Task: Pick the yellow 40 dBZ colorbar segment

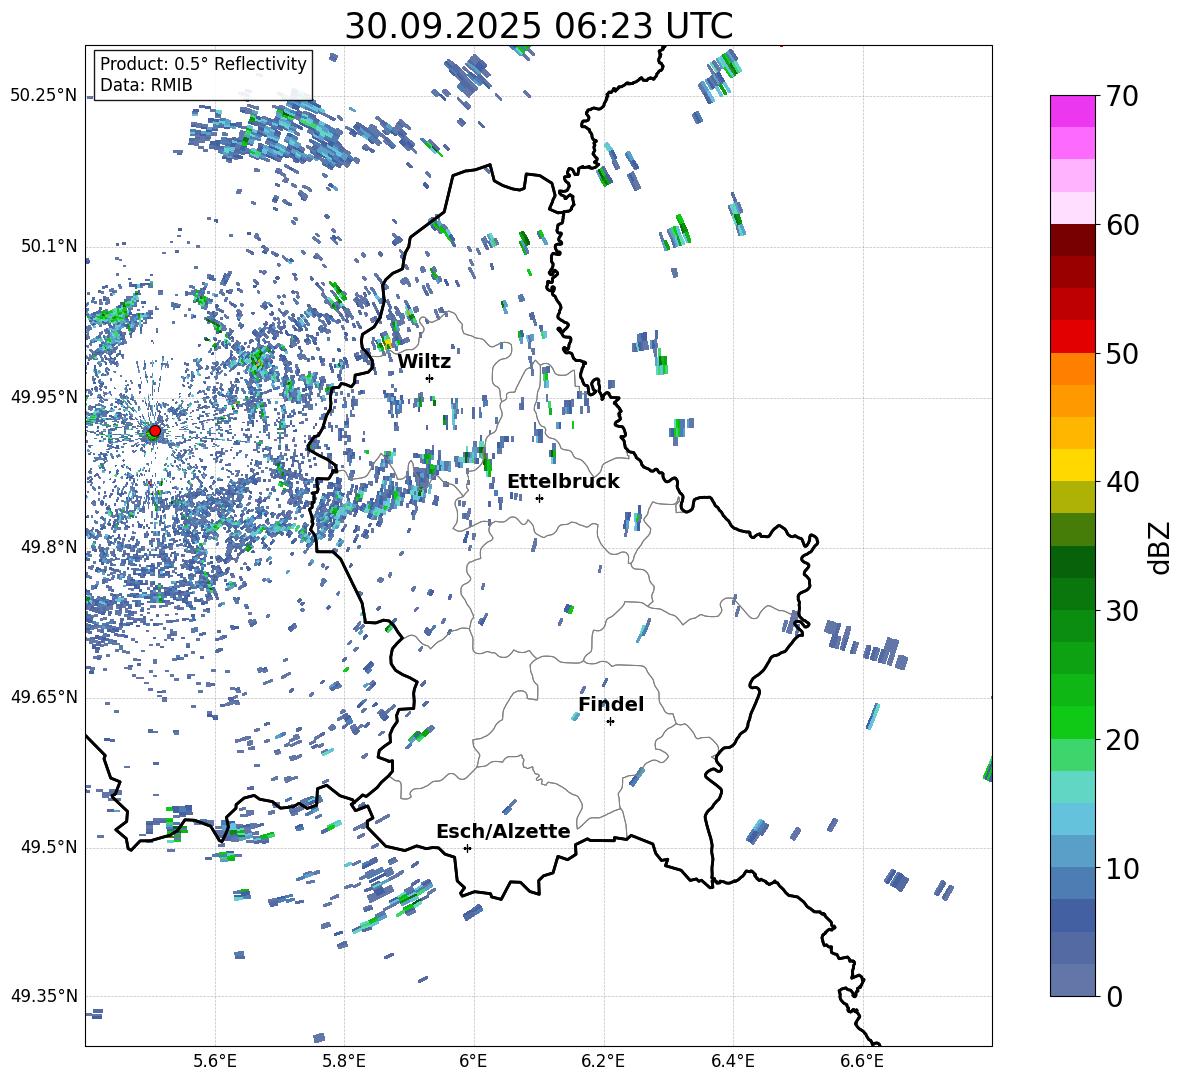Action: [x=1072, y=465]
